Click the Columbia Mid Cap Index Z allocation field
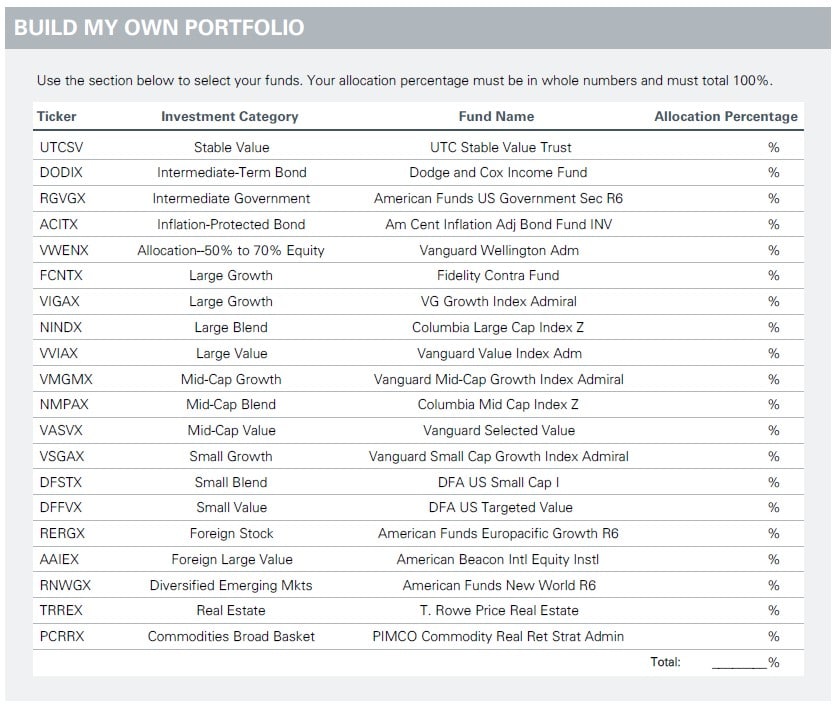The height and width of the screenshot is (708, 838). [750, 405]
